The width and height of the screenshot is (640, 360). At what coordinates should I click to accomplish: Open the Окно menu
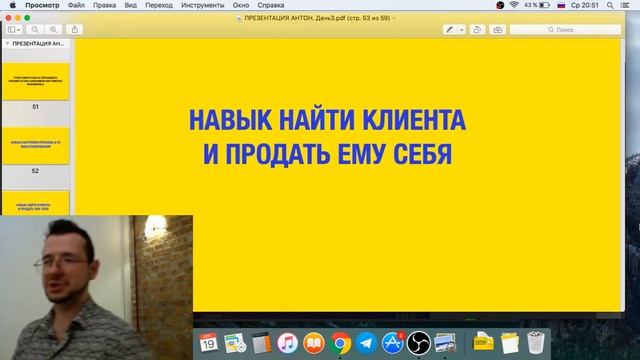[x=241, y=5]
